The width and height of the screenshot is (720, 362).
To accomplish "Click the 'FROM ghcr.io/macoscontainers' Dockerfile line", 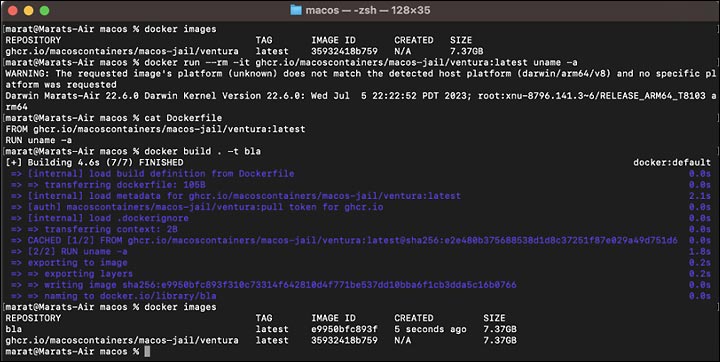I will (x=155, y=129).
